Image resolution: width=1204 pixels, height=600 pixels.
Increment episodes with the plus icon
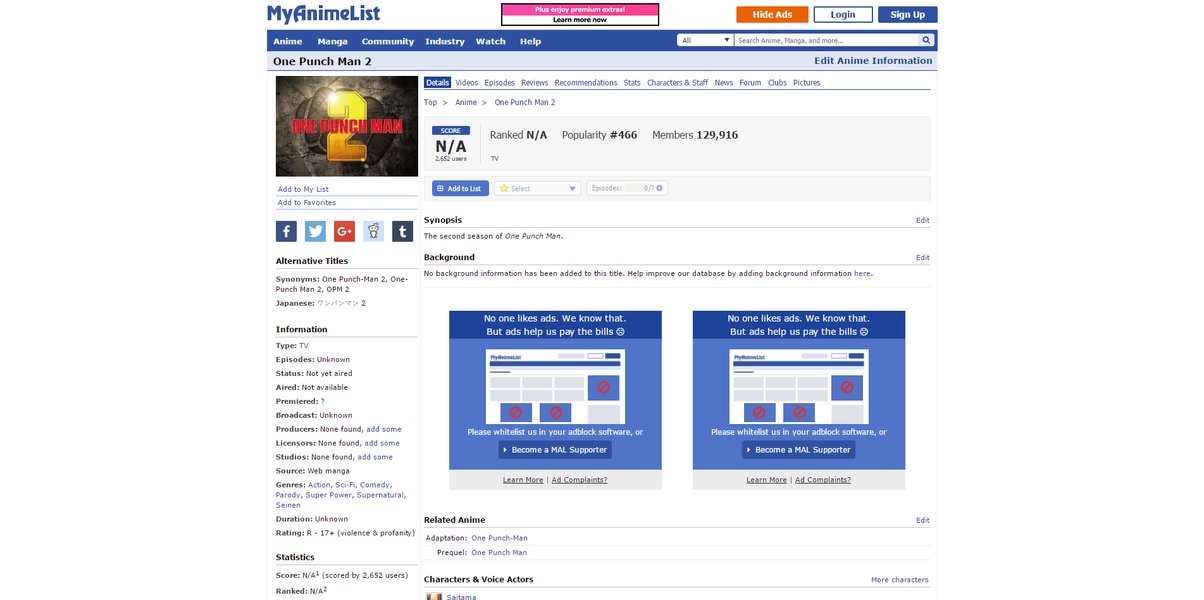click(x=660, y=188)
